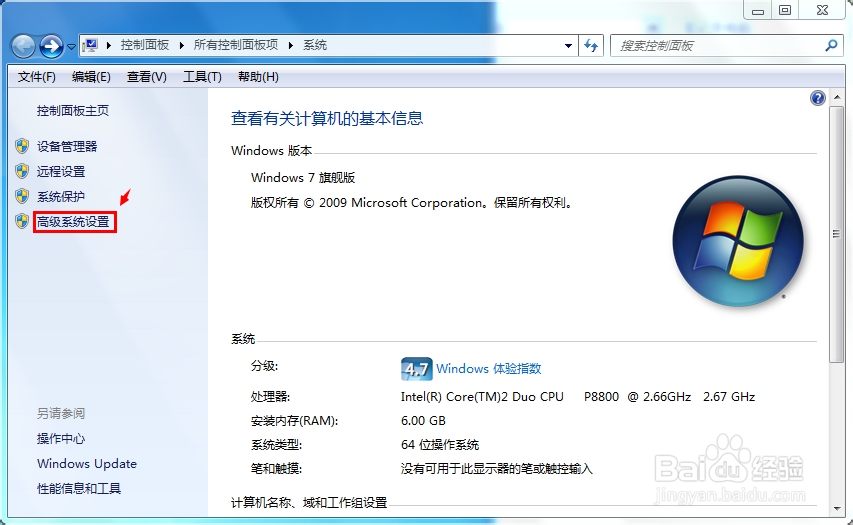The height and width of the screenshot is (525, 853).
Task: Click the 没有可用于此显示器的笔或触控输入 text
Action: point(497,468)
